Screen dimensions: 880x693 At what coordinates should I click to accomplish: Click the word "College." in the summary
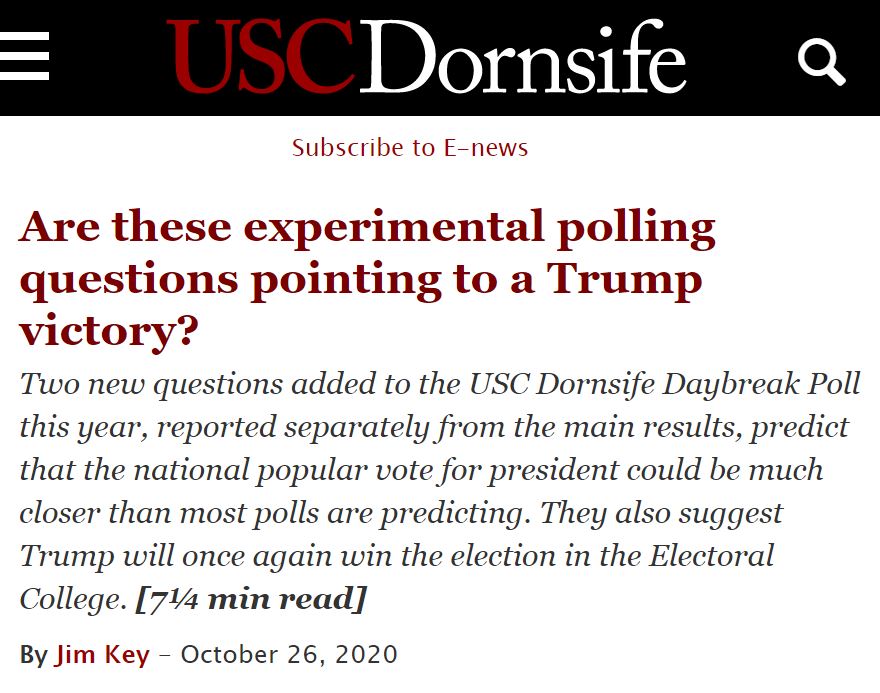click(73, 599)
